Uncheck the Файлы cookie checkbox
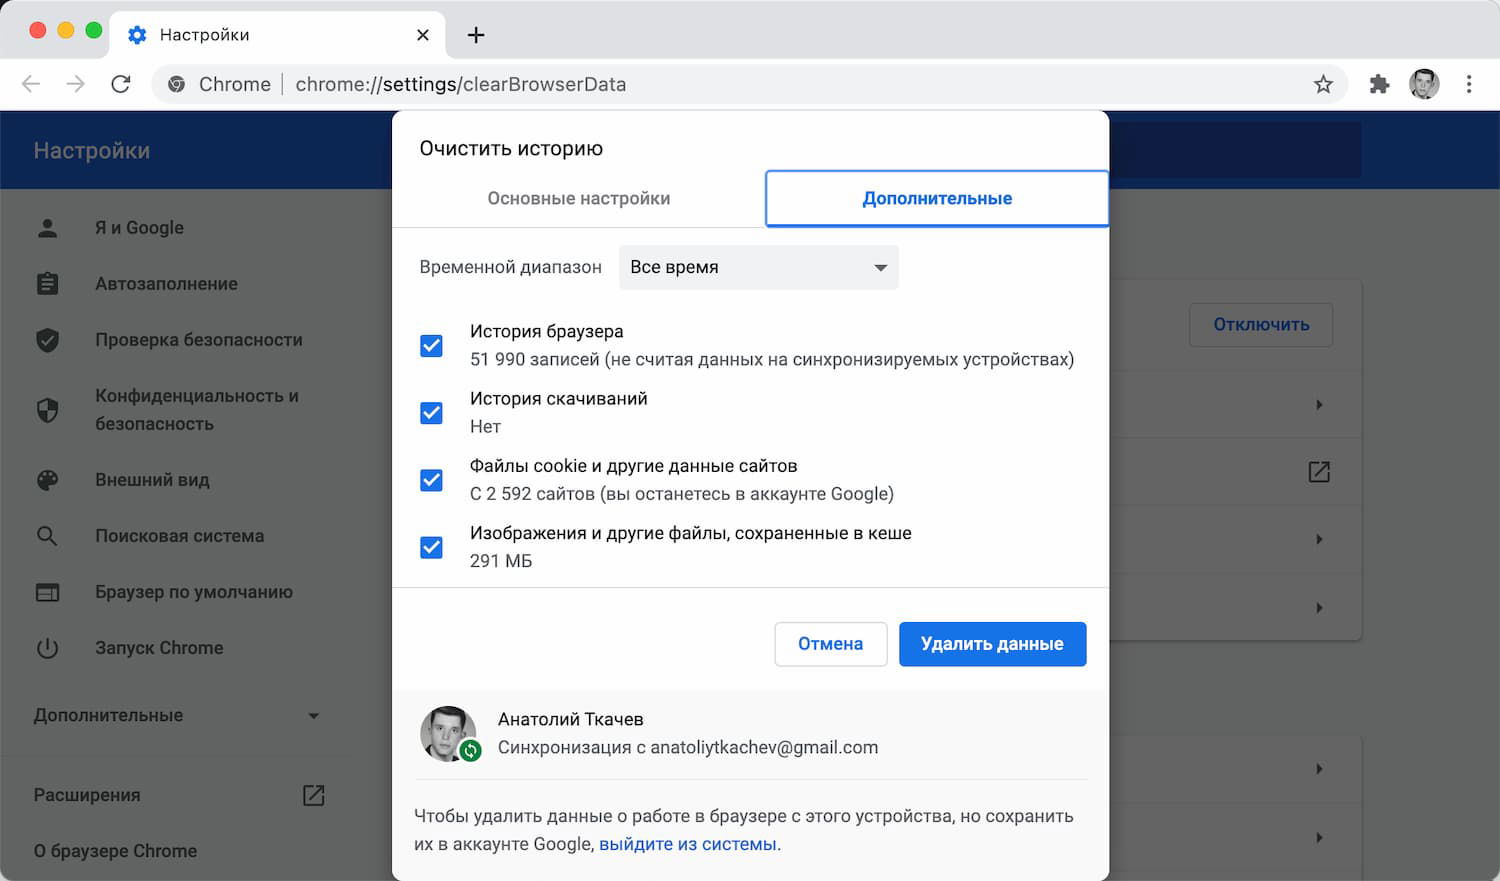This screenshot has width=1500, height=881. point(431,480)
